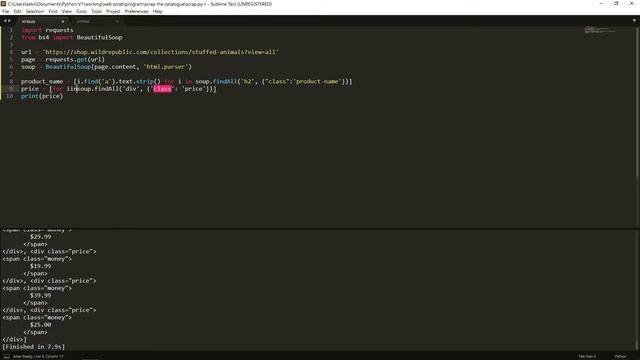
Task: Go to next tab with right arrow
Action: [x=10, y=21]
